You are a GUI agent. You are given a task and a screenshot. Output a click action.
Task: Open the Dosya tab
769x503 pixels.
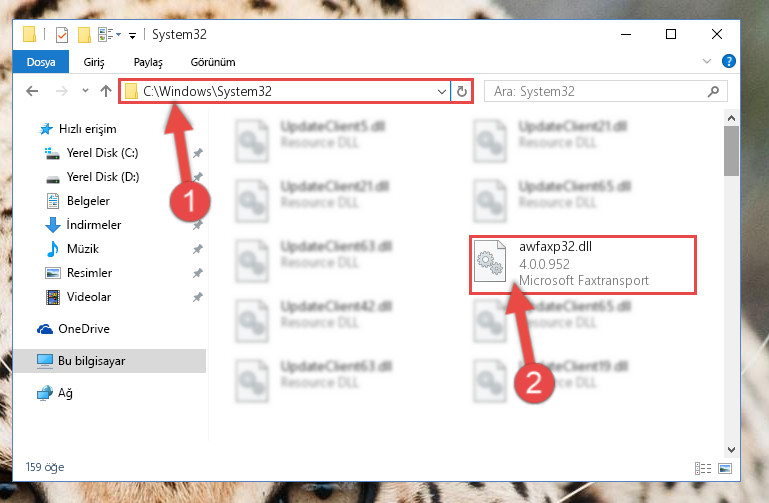41,62
